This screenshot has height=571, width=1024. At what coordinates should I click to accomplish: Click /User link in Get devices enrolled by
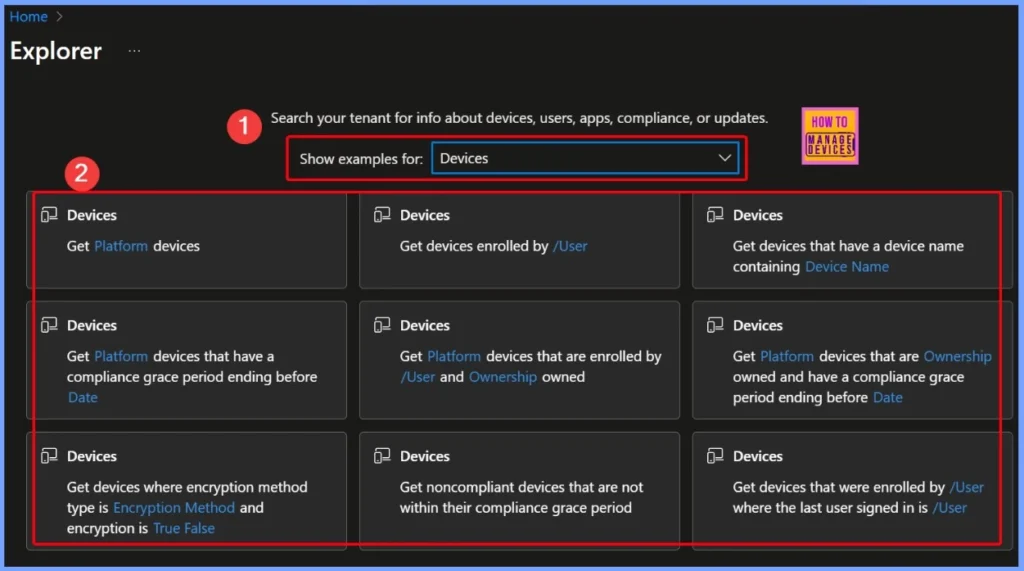click(570, 246)
